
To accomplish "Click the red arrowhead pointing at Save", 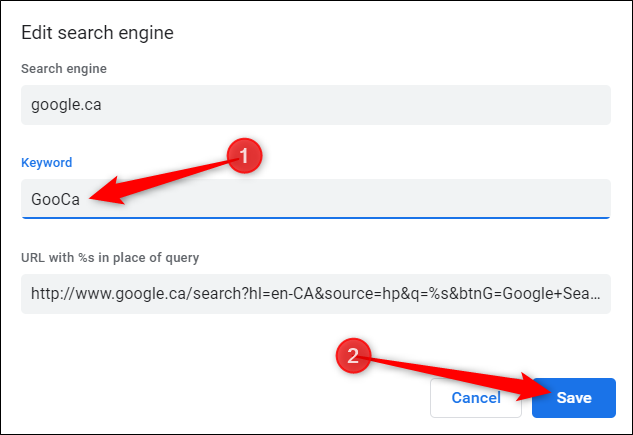I will pos(527,391).
